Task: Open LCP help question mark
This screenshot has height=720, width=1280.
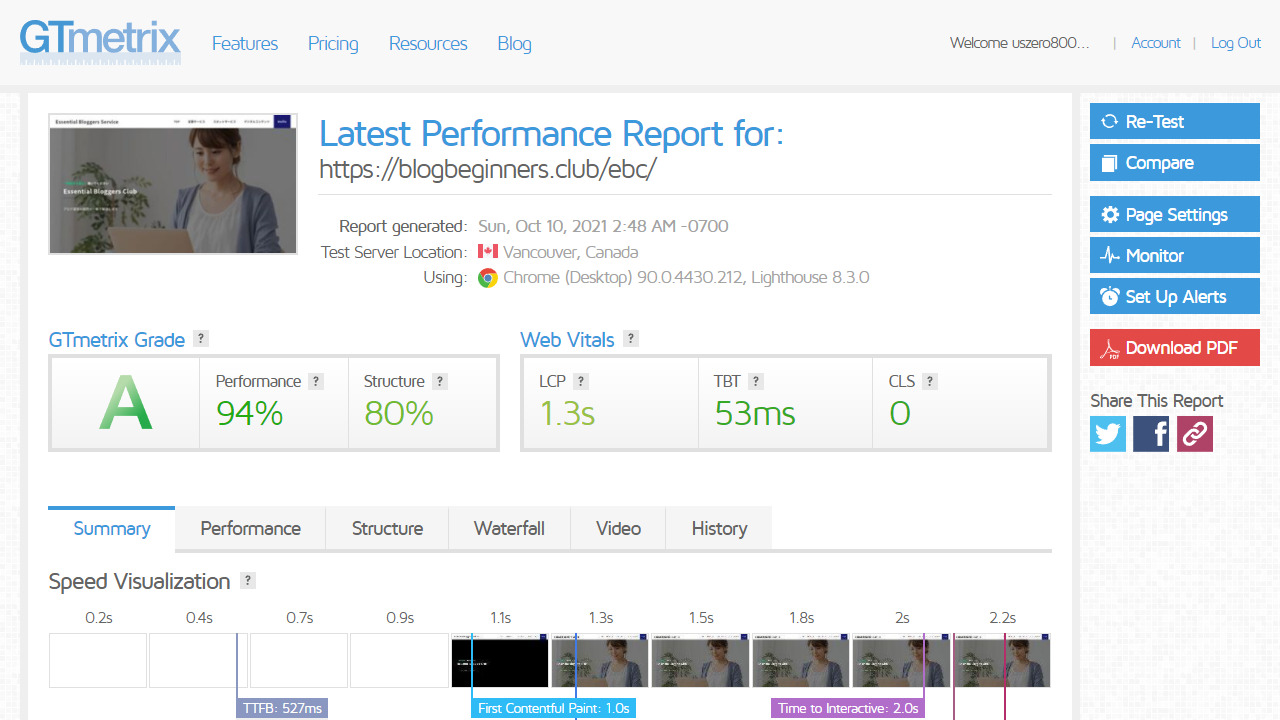Action: click(581, 381)
